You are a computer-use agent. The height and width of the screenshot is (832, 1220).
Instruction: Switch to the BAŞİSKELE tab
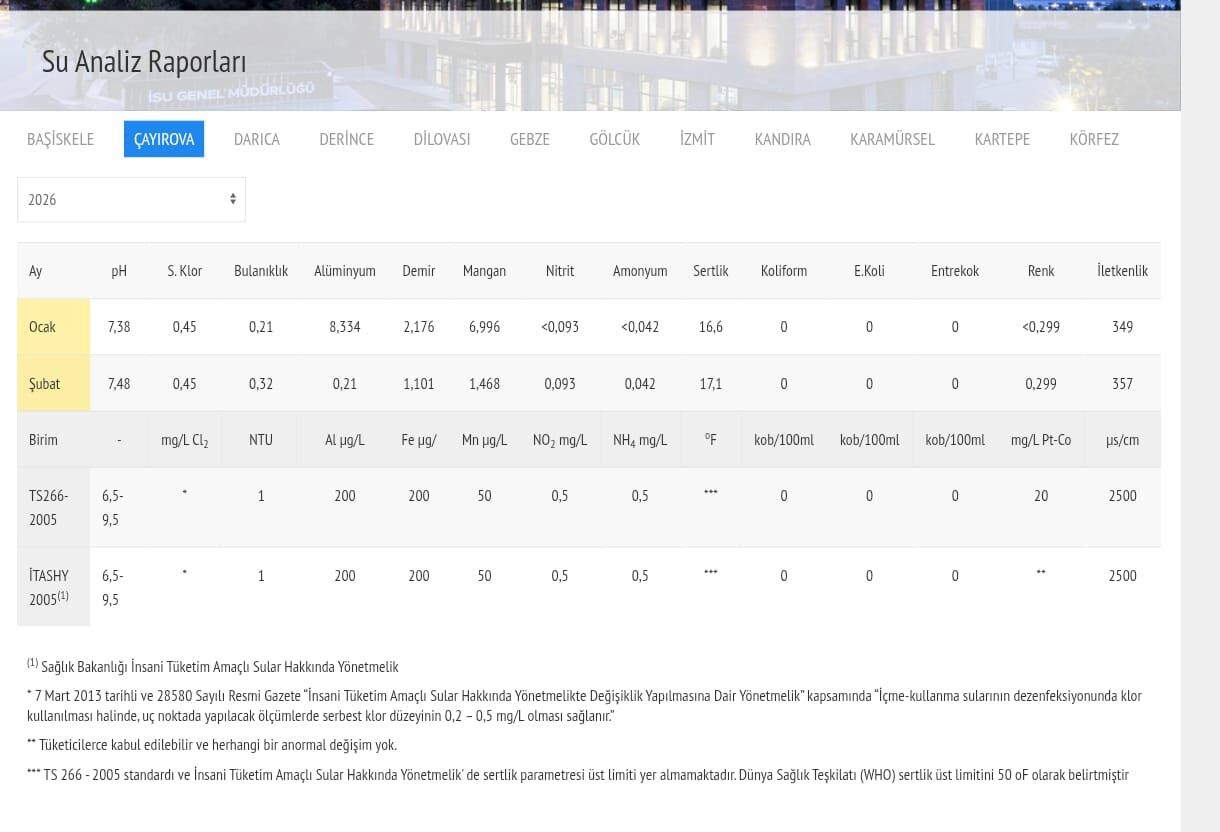pos(60,139)
